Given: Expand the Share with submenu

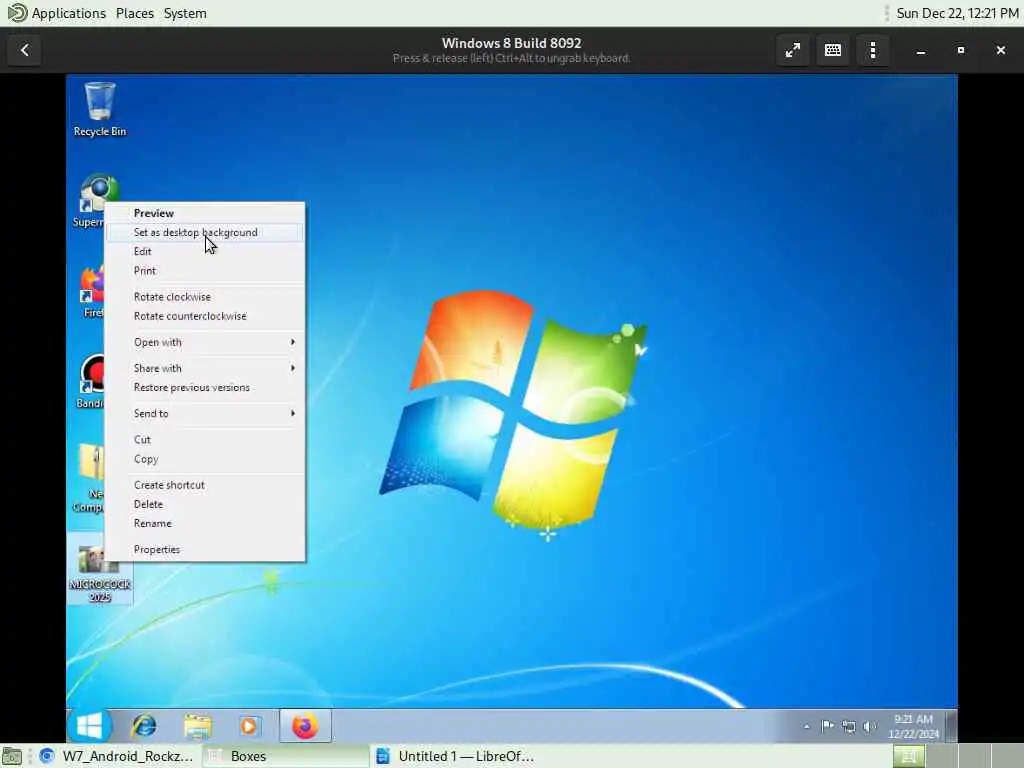Looking at the screenshot, I should point(205,368).
